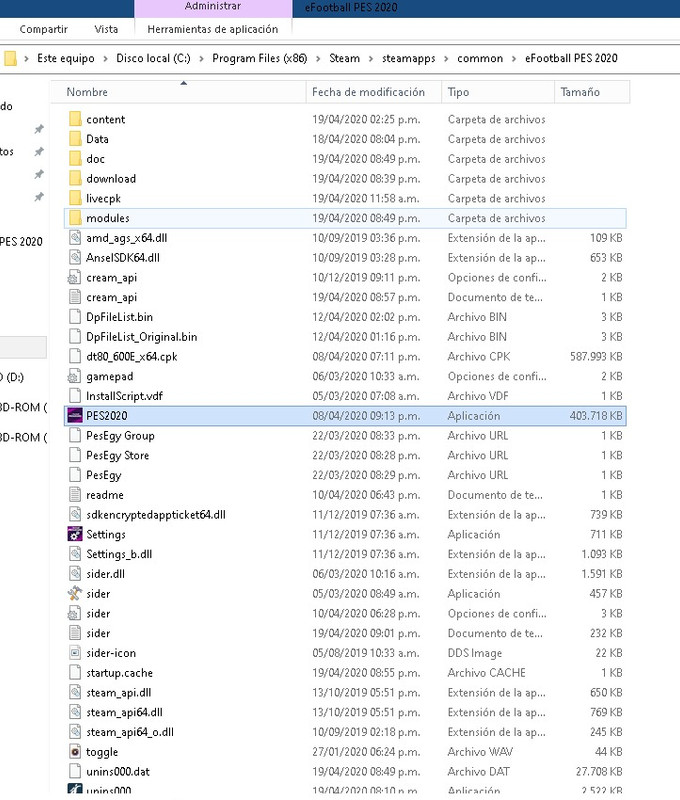Sort by Tamaño column header
Image resolution: width=680 pixels, height=800 pixels.
pyautogui.click(x=592, y=92)
